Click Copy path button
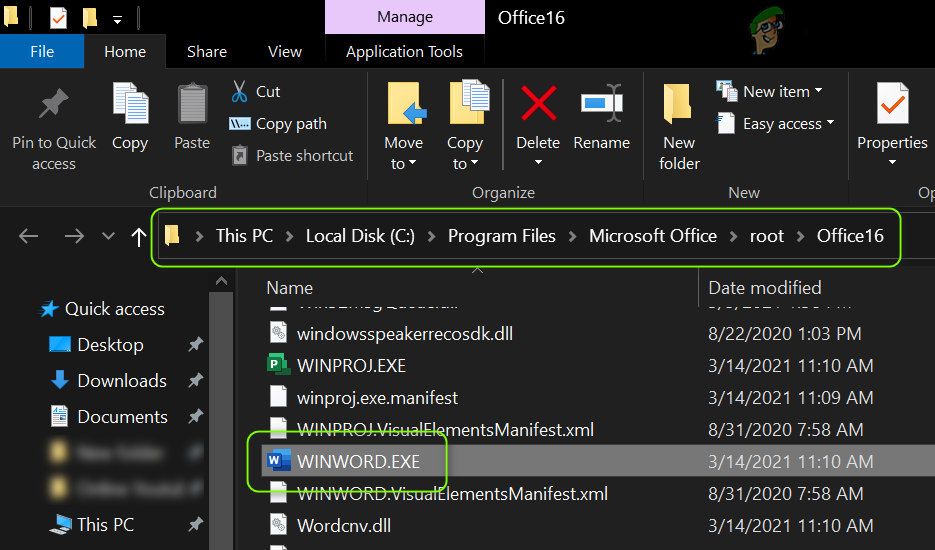935x550 pixels. click(278, 123)
